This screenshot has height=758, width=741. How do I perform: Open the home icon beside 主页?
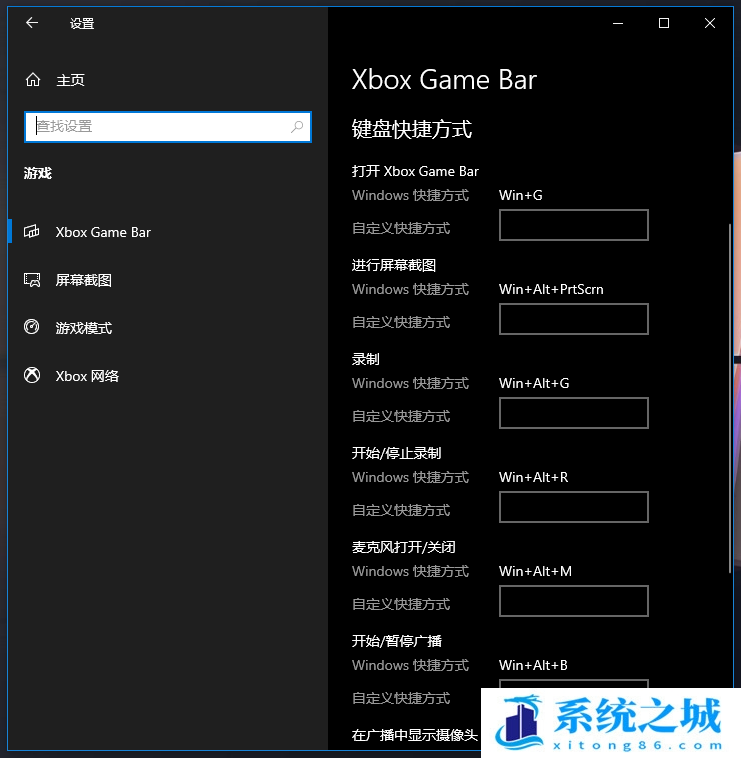[33, 79]
